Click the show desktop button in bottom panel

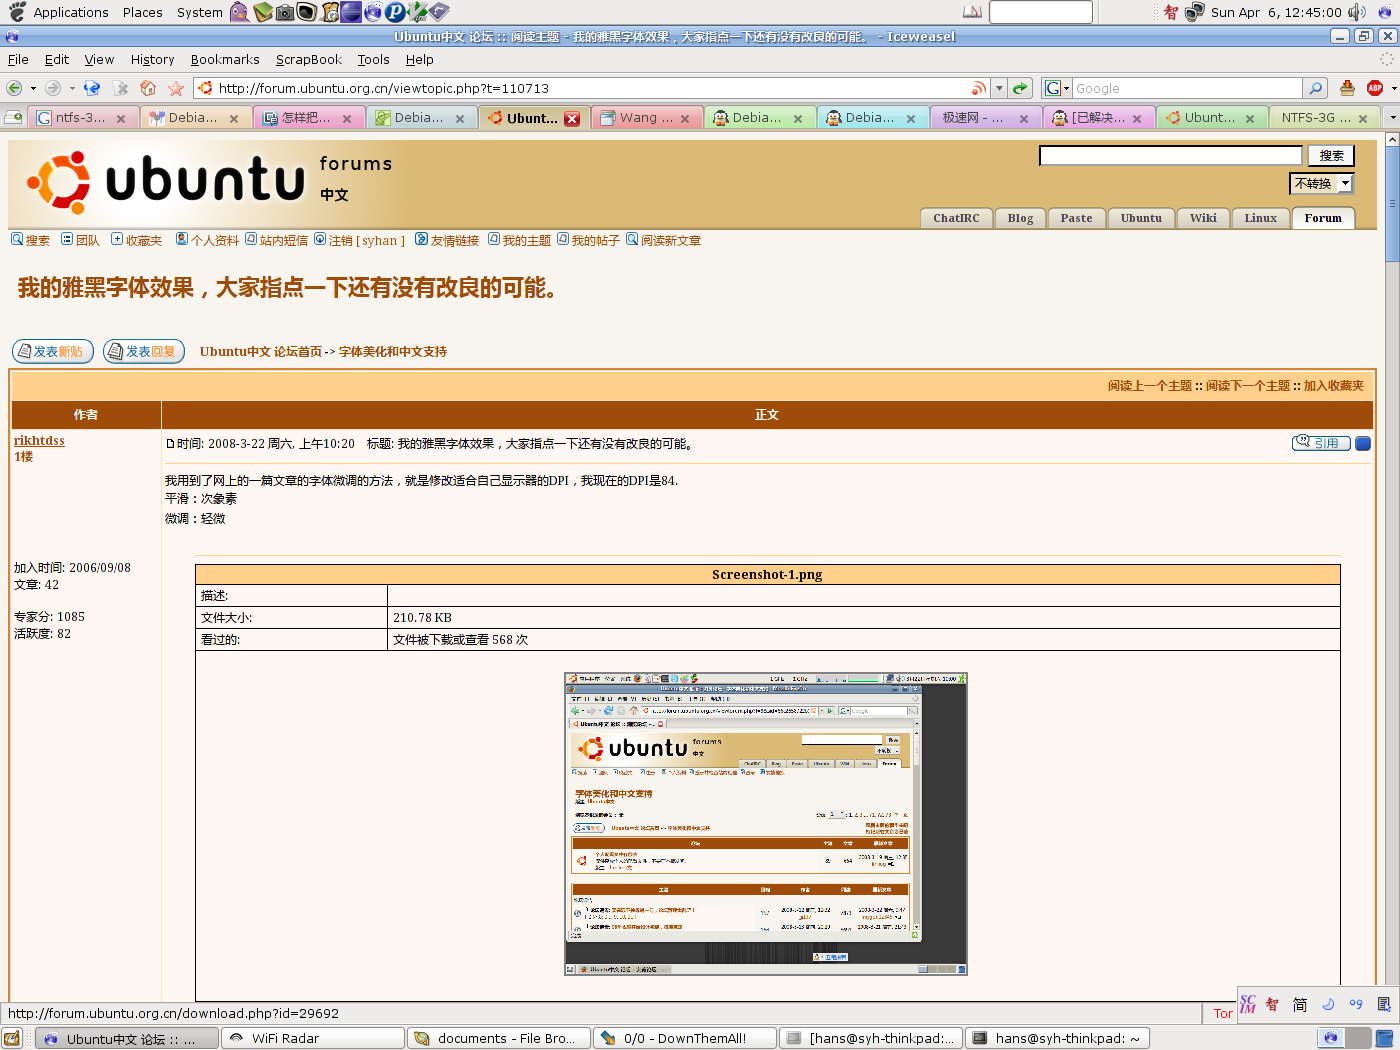[12, 1038]
